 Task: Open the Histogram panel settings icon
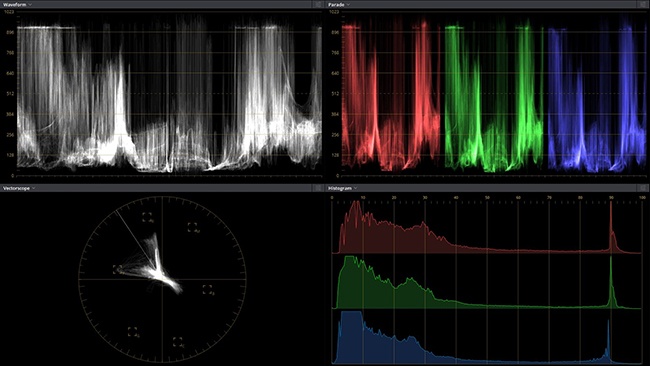coord(642,188)
